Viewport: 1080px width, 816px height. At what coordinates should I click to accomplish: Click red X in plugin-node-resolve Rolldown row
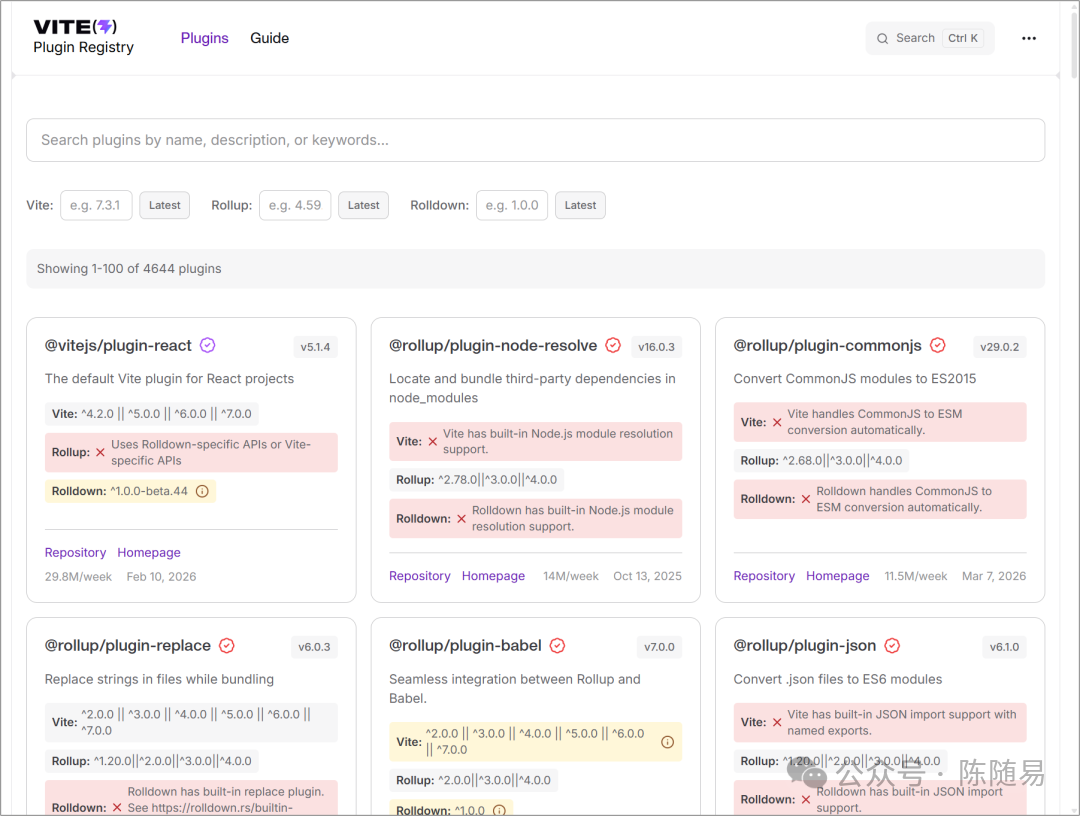click(x=461, y=519)
